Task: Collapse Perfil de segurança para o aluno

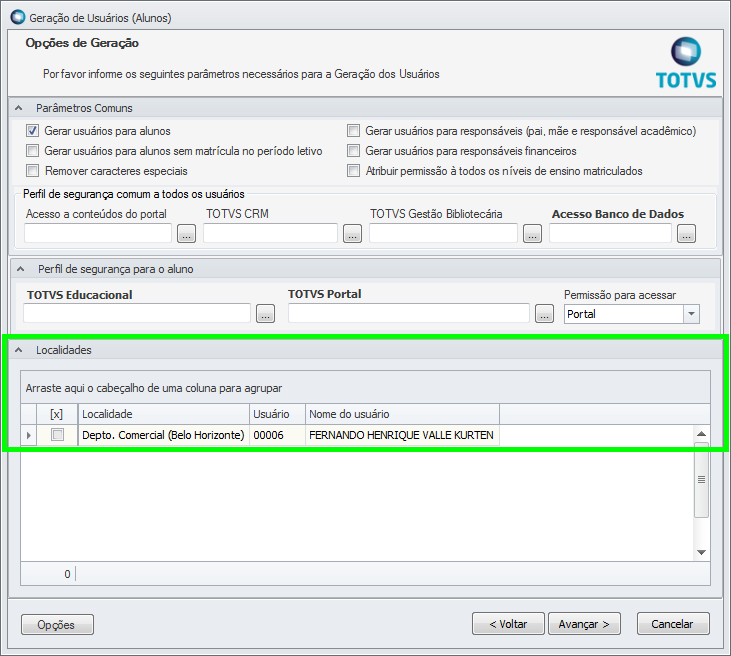Action: pyautogui.click(x=20, y=269)
